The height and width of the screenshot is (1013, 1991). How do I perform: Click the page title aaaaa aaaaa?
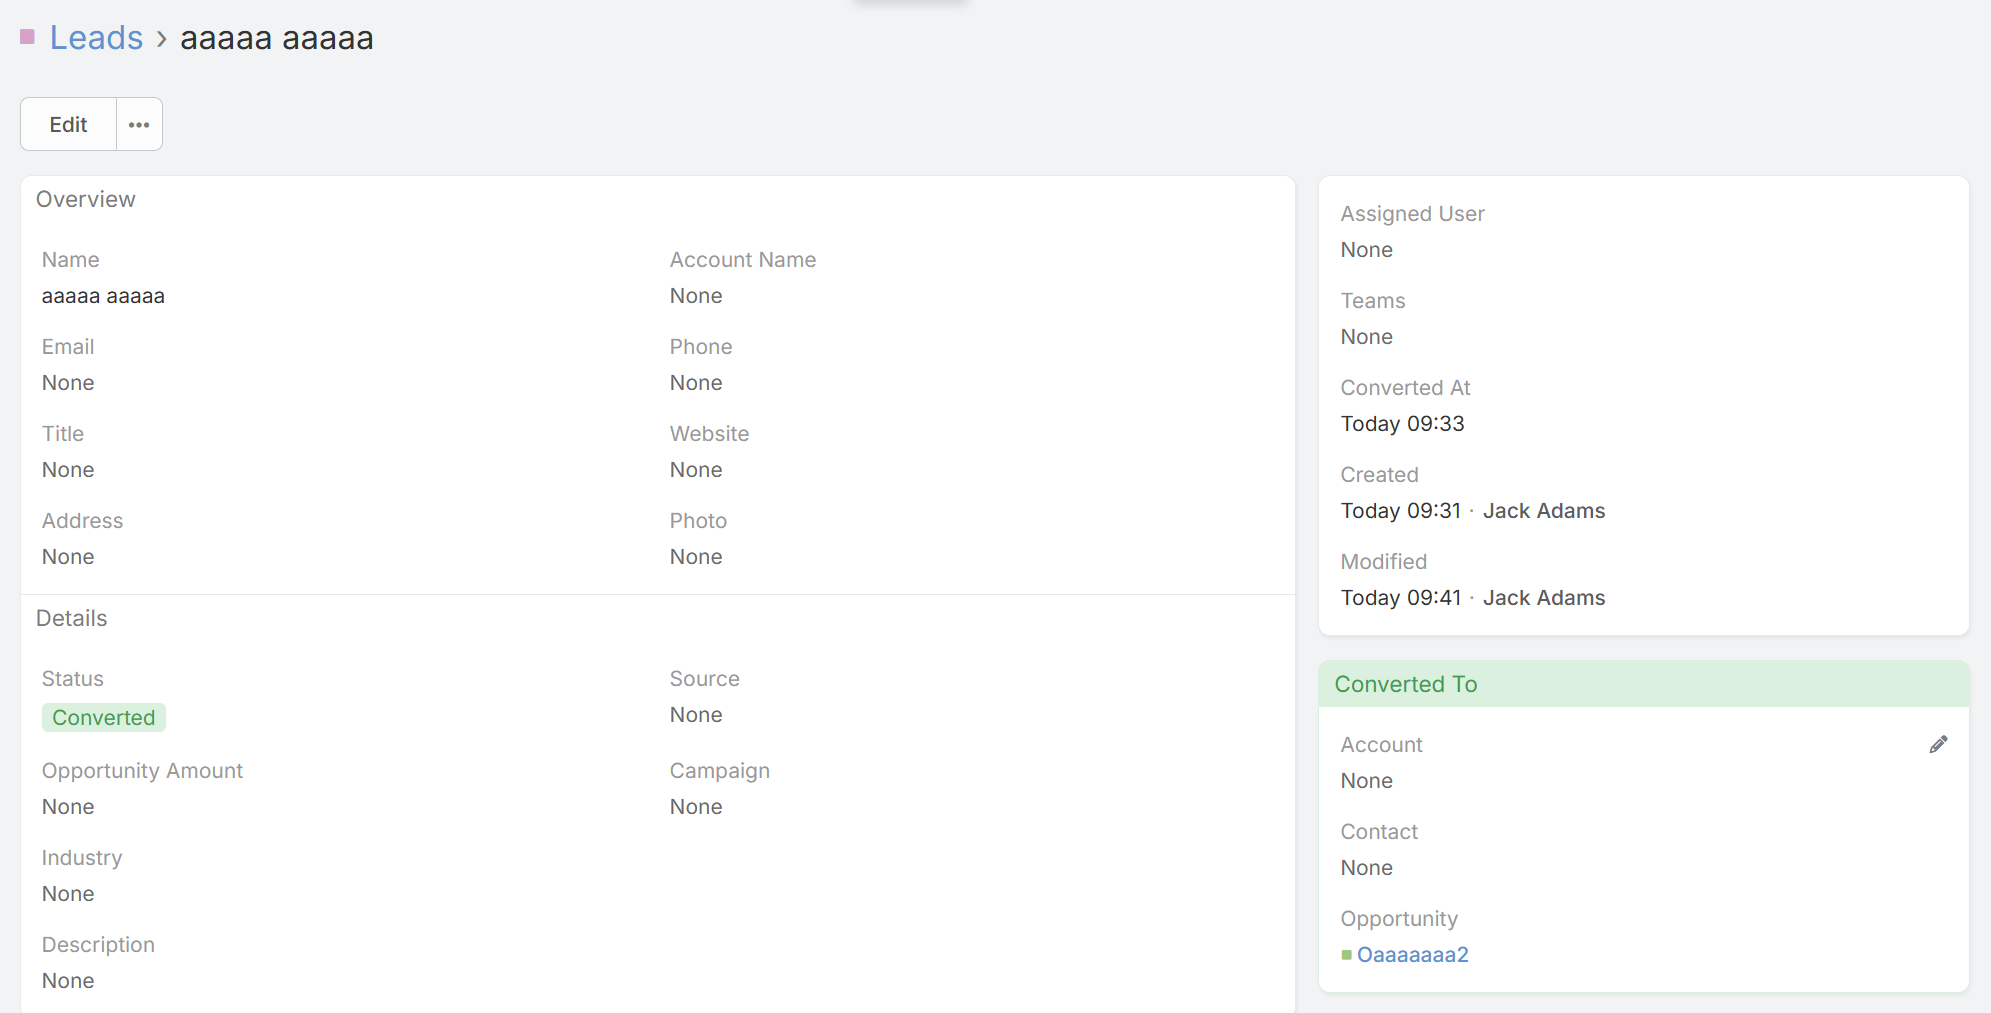(x=277, y=38)
